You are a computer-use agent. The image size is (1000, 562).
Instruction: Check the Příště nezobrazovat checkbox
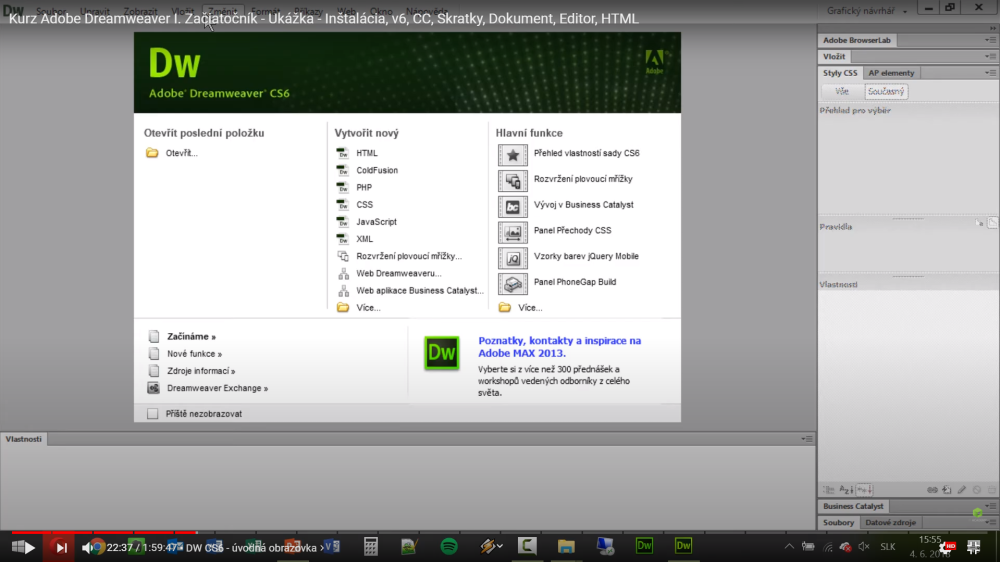[152, 413]
